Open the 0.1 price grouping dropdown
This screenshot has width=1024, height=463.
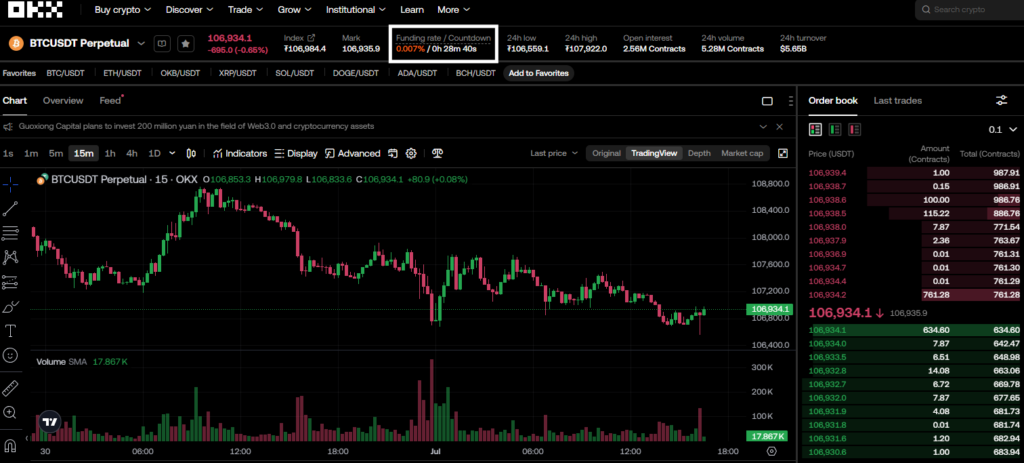click(1003, 129)
